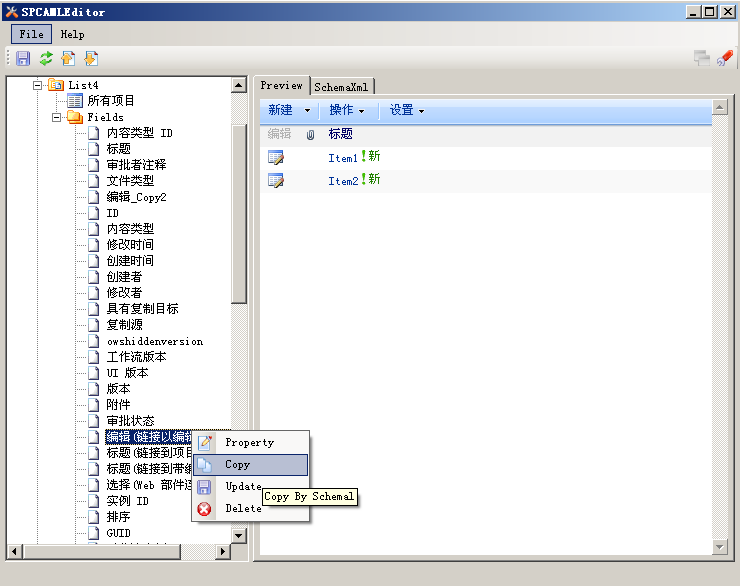740x586 pixels.
Task: Click the document icon next to 审批状态
Action: pos(94,421)
